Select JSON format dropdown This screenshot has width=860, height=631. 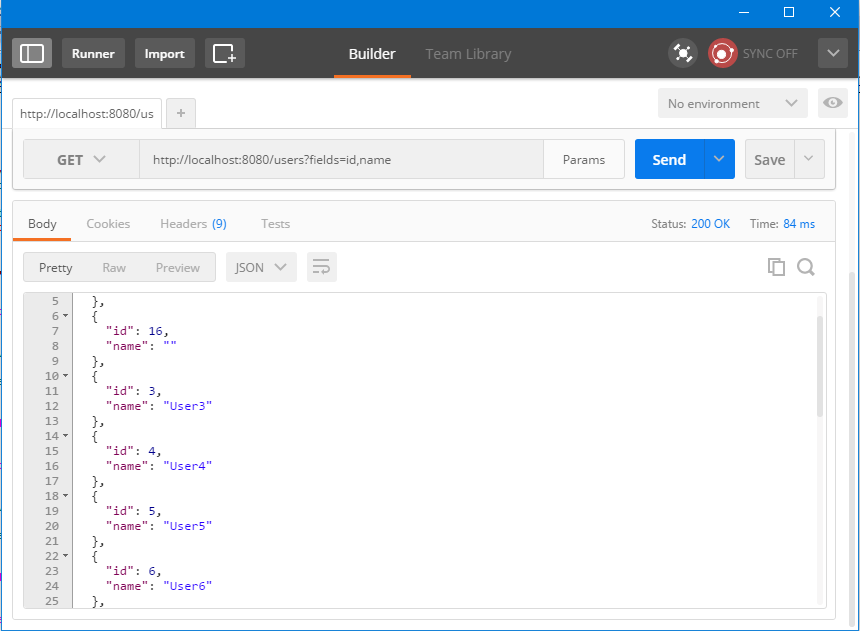tap(261, 267)
